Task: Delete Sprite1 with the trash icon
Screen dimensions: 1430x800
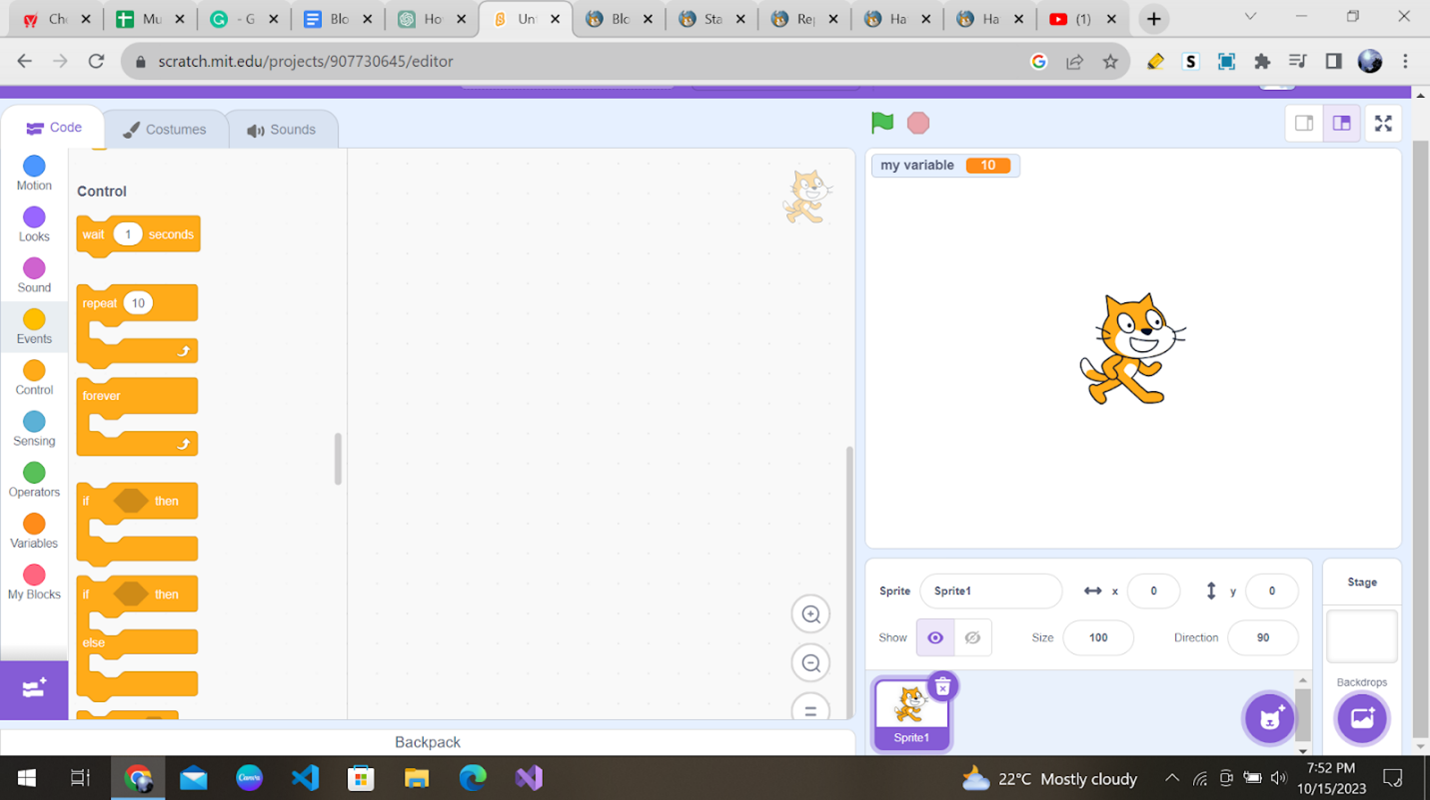Action: [x=943, y=687]
